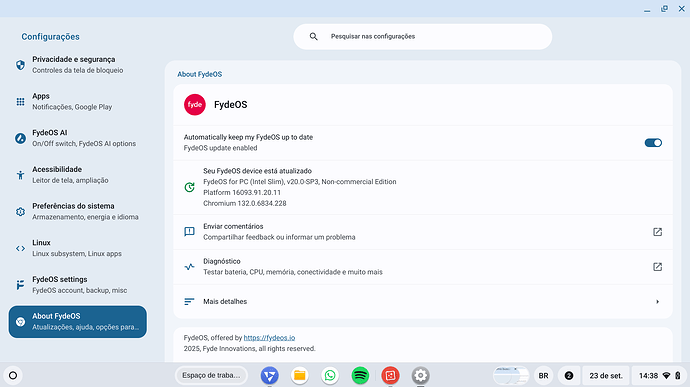Click the search magnifier icon
Image resolution: width=690 pixels, height=387 pixels.
tap(313, 37)
